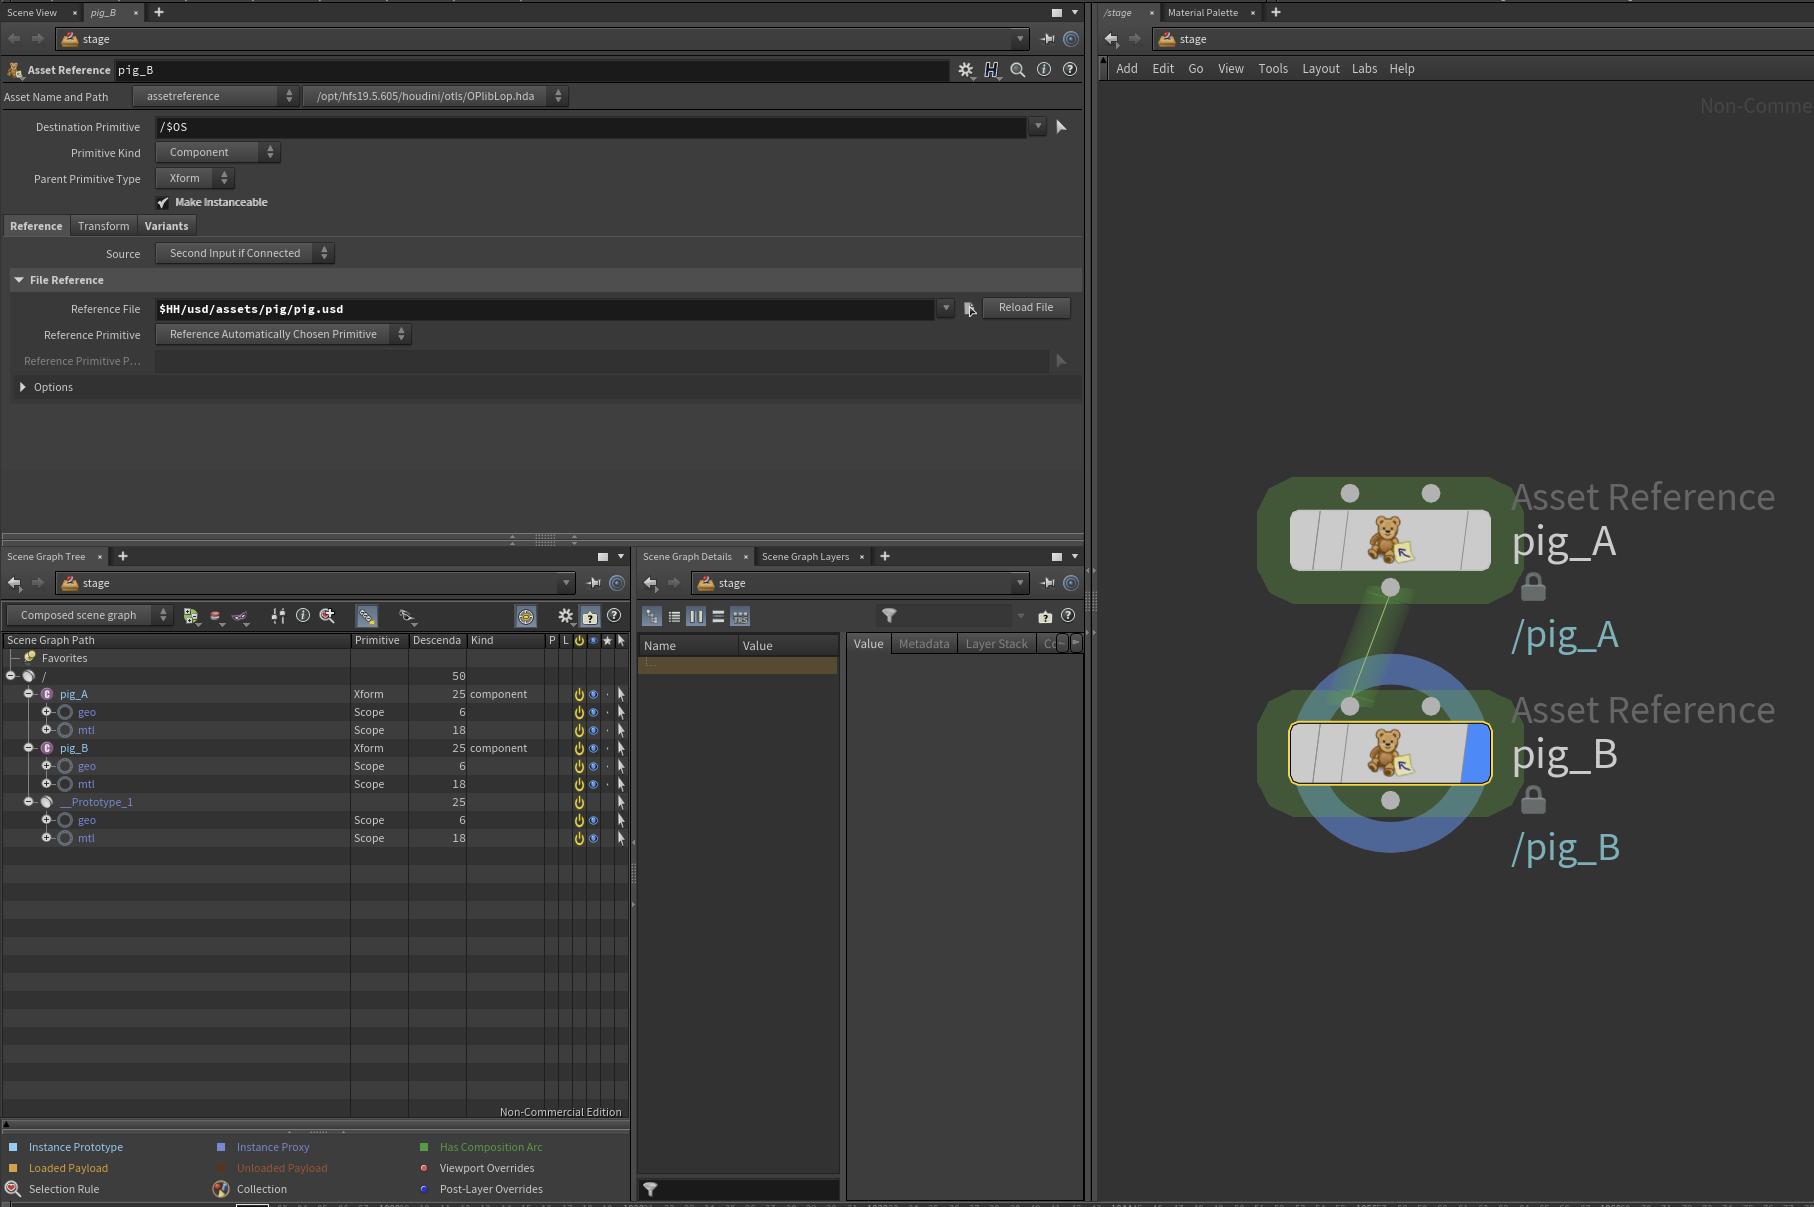Click the back arrow in network editor pane
The width and height of the screenshot is (1814, 1207).
point(1111,39)
